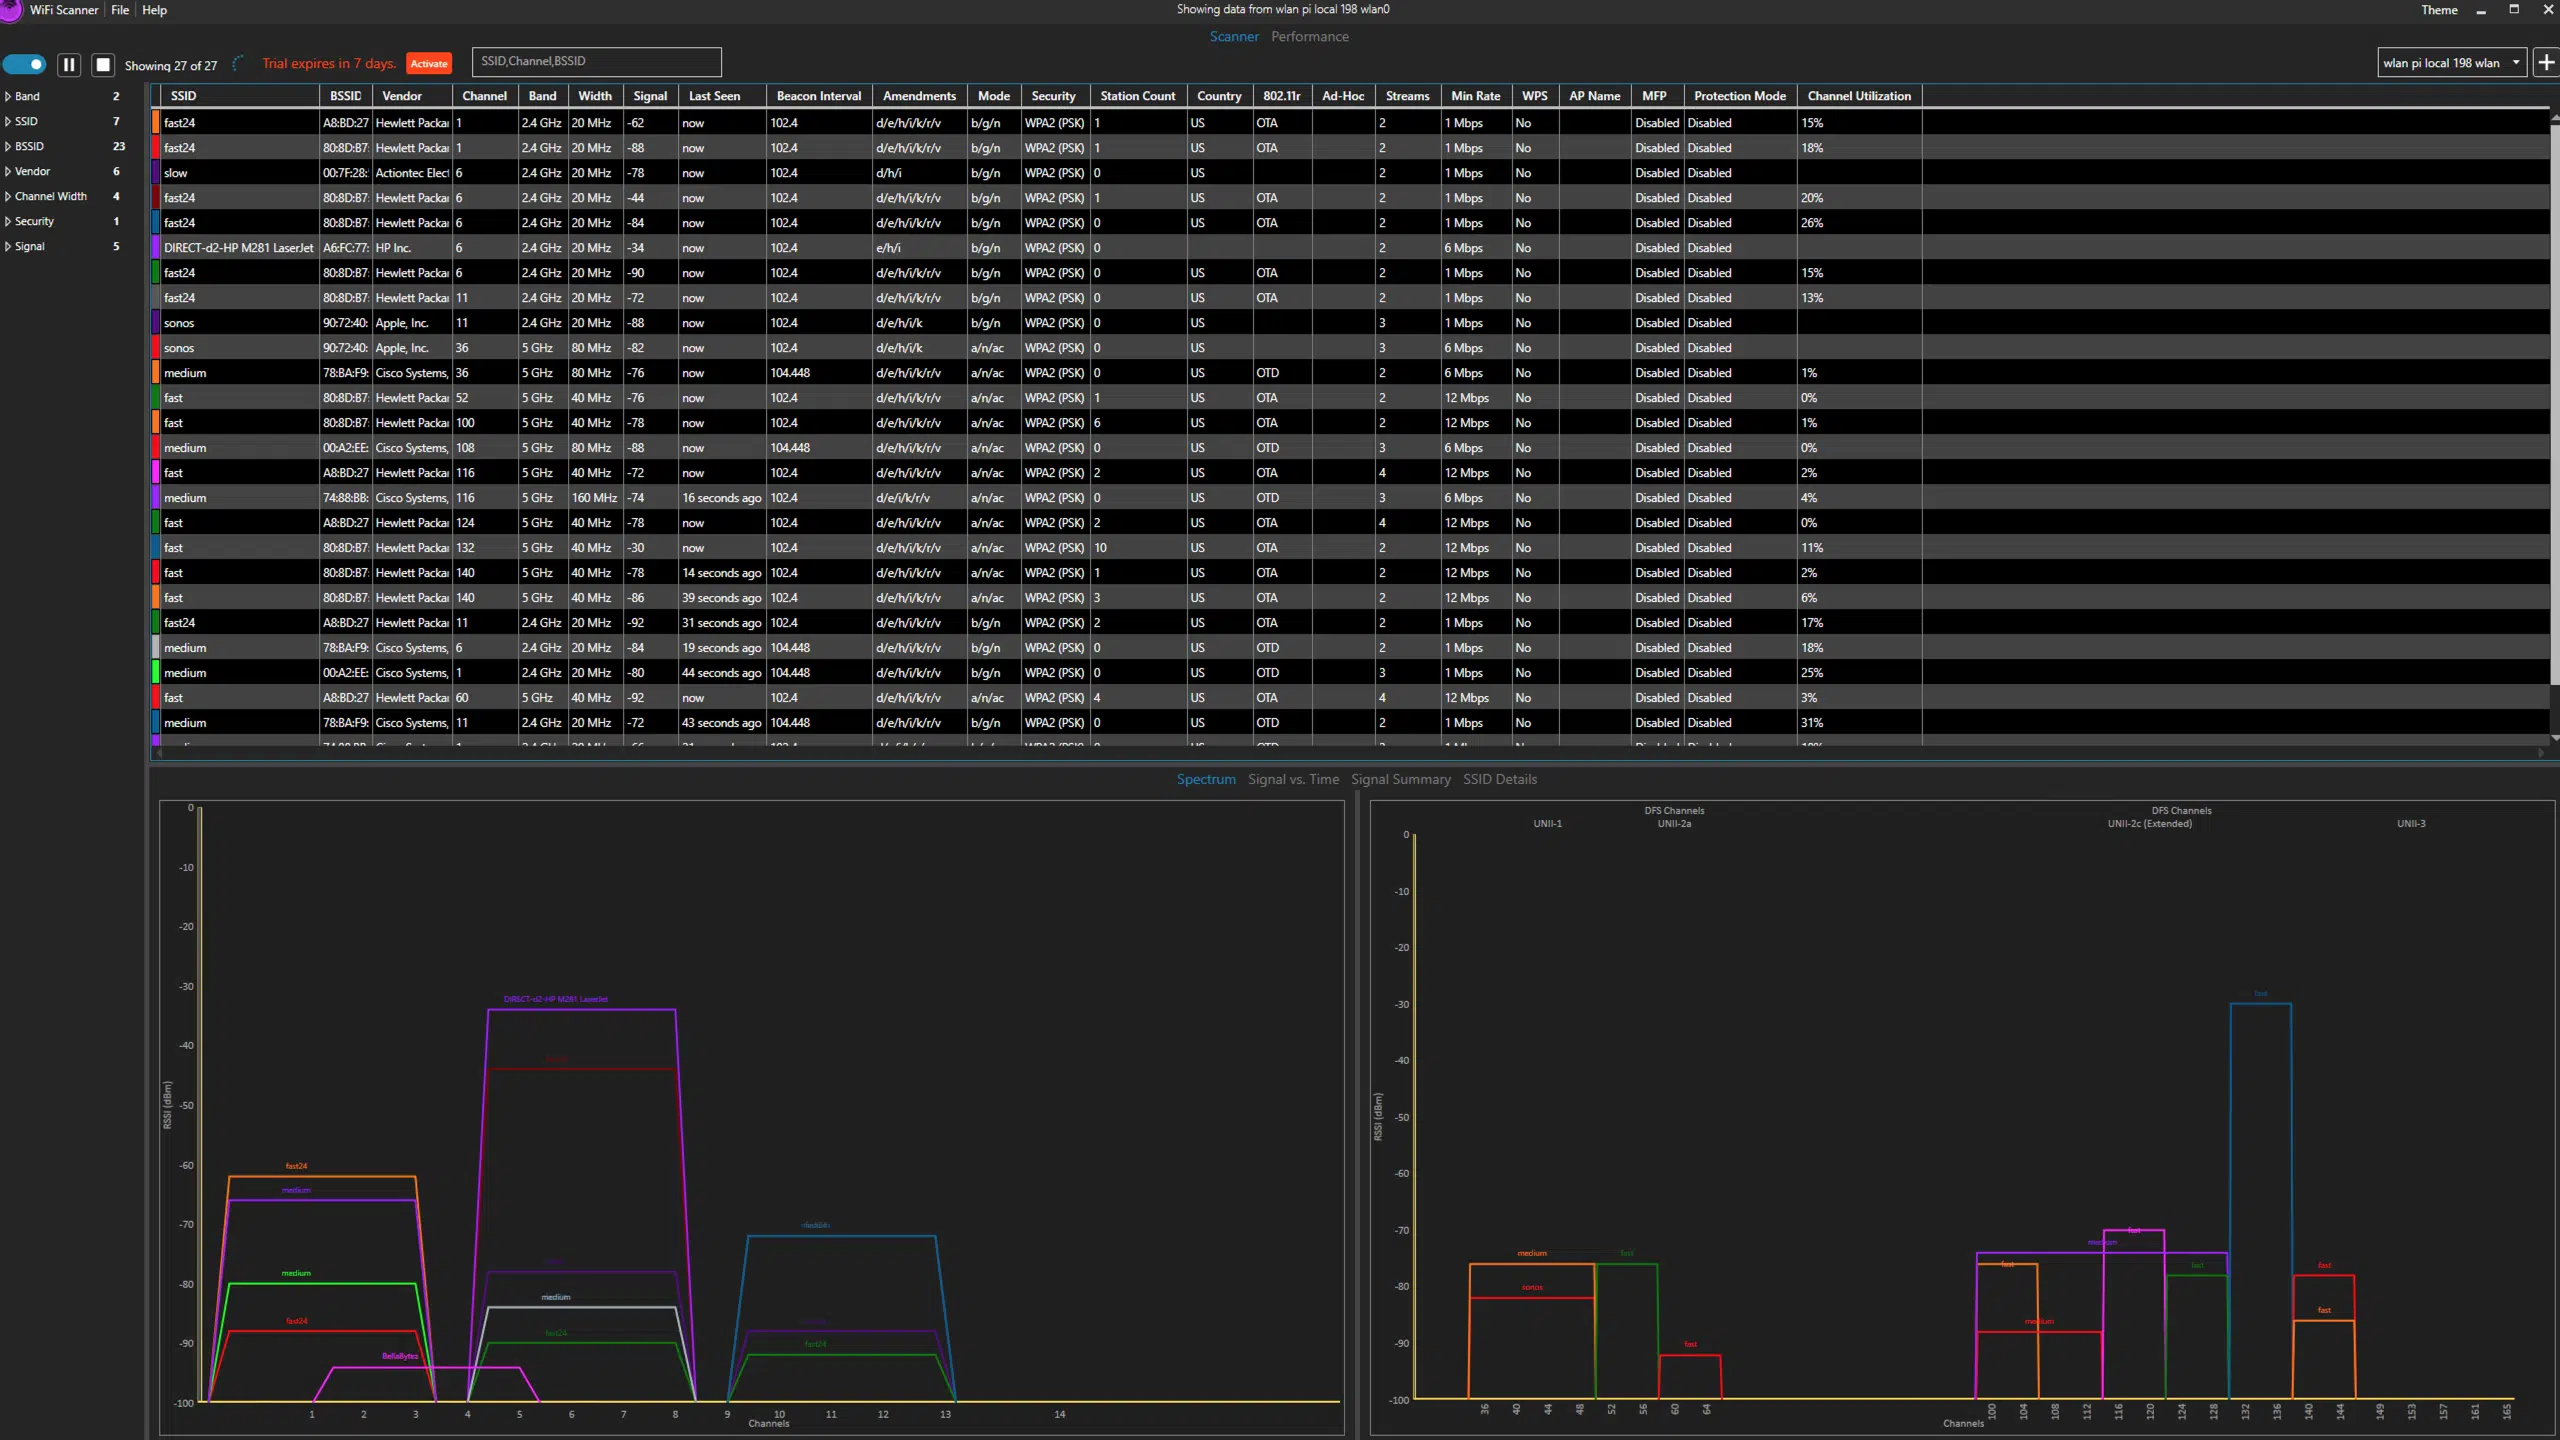Viewport: 2560px width, 1440px height.
Task: Sort by the Security column header
Action: [1054, 96]
